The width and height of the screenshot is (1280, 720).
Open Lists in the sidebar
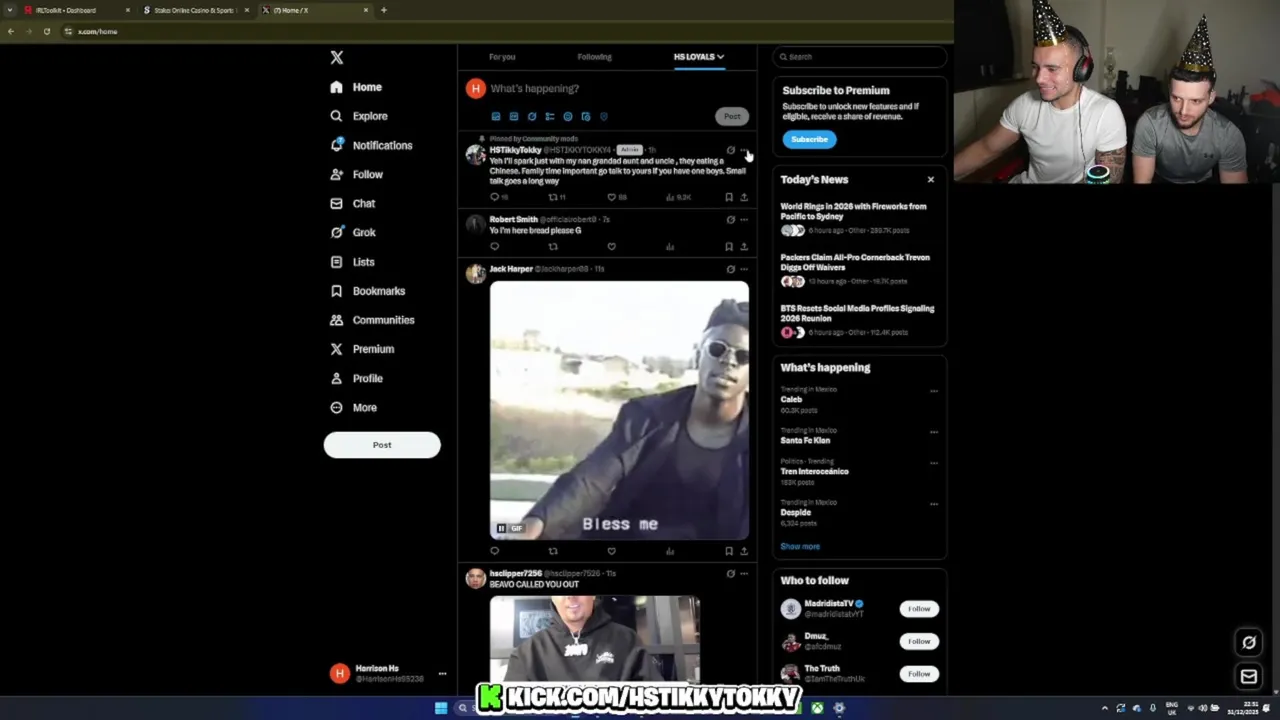coord(352,262)
